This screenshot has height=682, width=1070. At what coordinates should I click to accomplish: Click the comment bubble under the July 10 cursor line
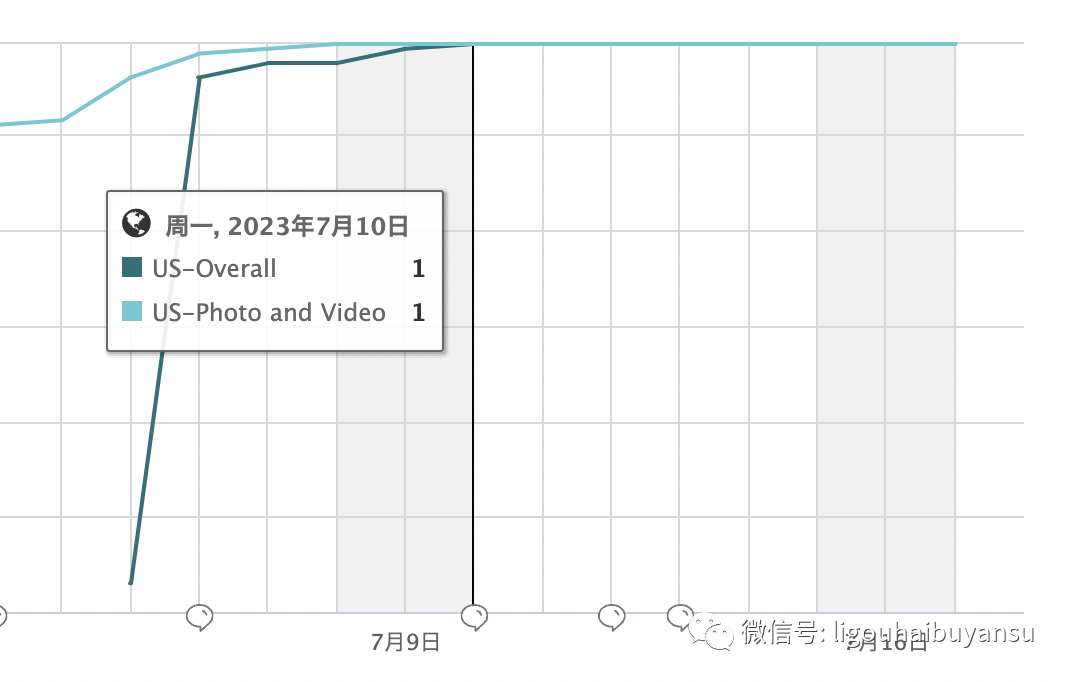pyautogui.click(x=474, y=617)
